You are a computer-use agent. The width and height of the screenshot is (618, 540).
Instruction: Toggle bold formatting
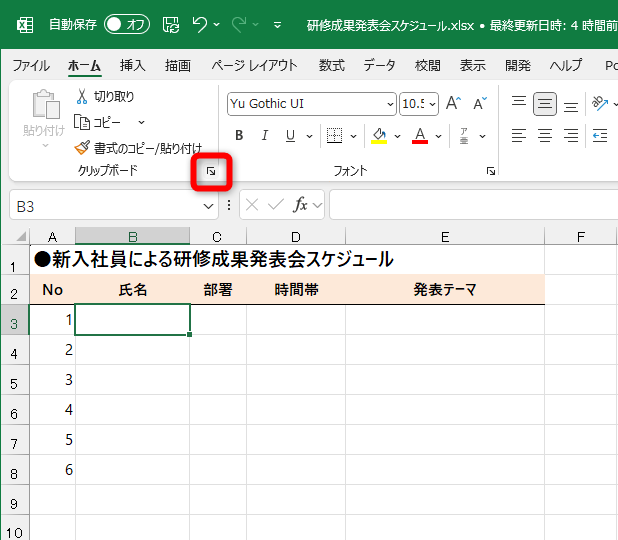coord(239,136)
